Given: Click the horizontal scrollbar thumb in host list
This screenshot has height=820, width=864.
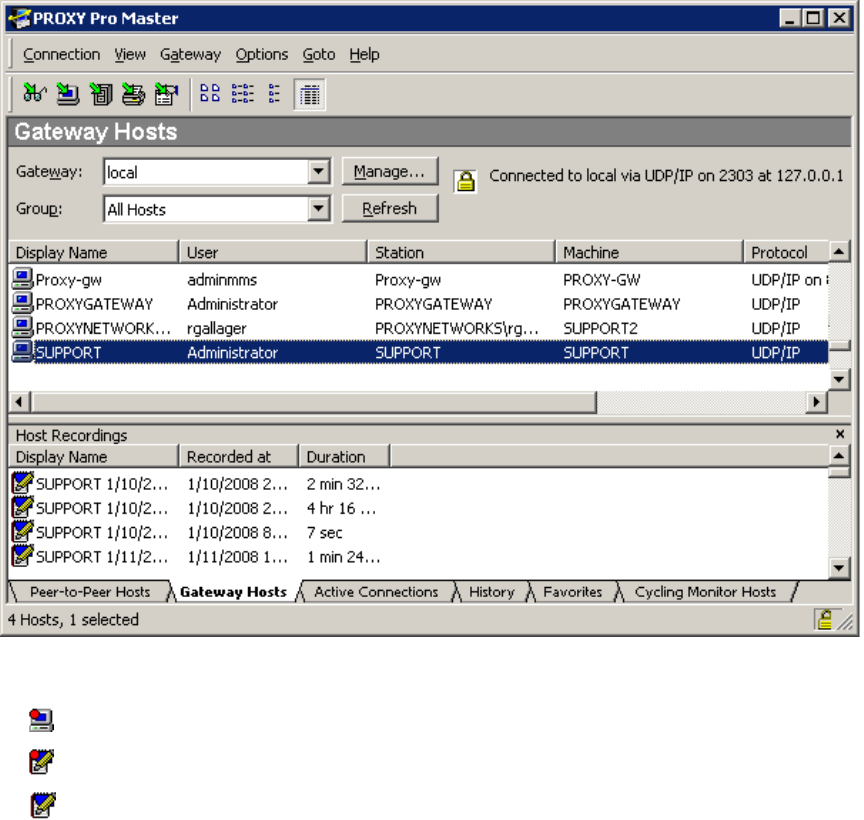Looking at the screenshot, I should 314,402.
